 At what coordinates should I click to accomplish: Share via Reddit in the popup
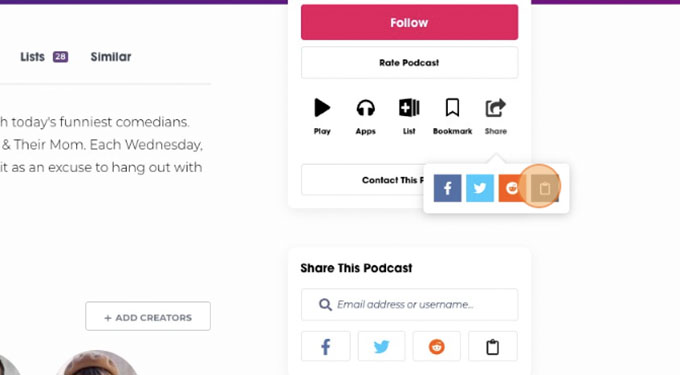point(512,188)
